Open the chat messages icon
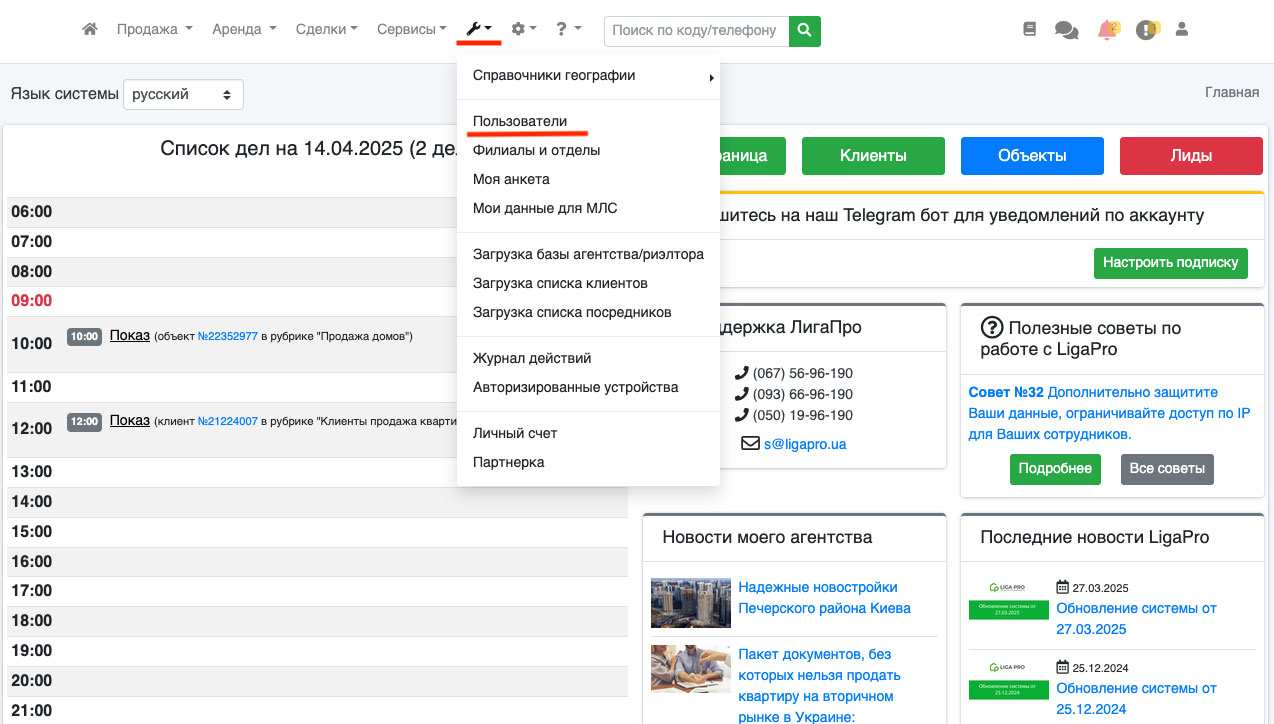The height and width of the screenshot is (724, 1274). click(1066, 30)
